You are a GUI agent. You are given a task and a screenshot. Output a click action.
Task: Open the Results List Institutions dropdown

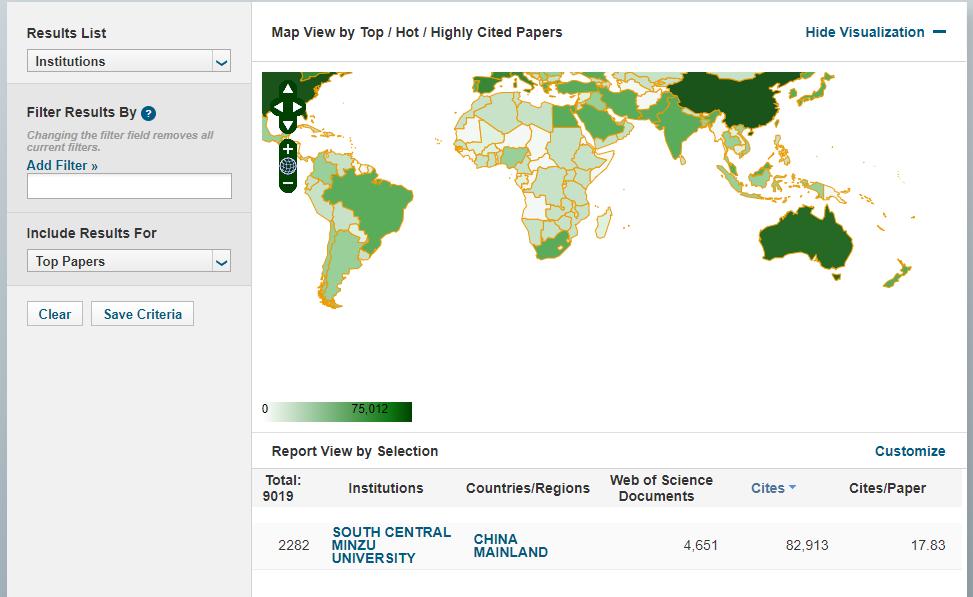(129, 62)
